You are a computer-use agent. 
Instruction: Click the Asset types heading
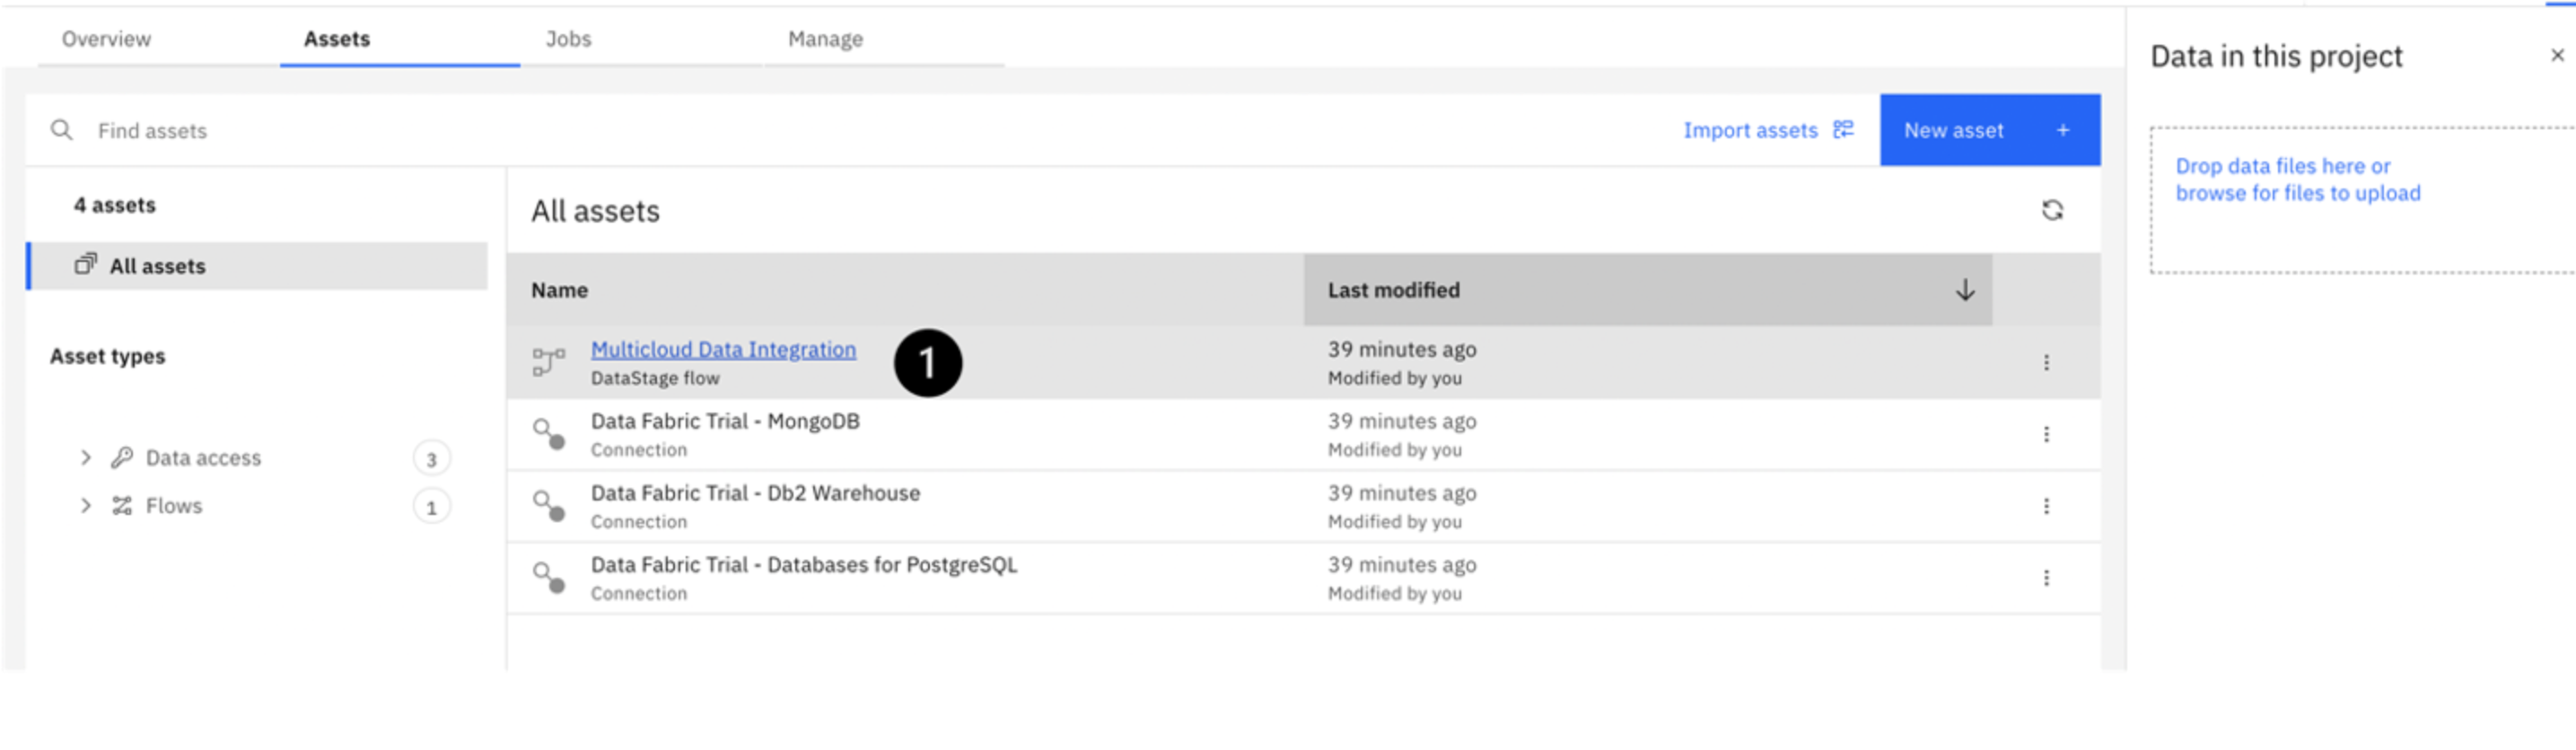107,356
